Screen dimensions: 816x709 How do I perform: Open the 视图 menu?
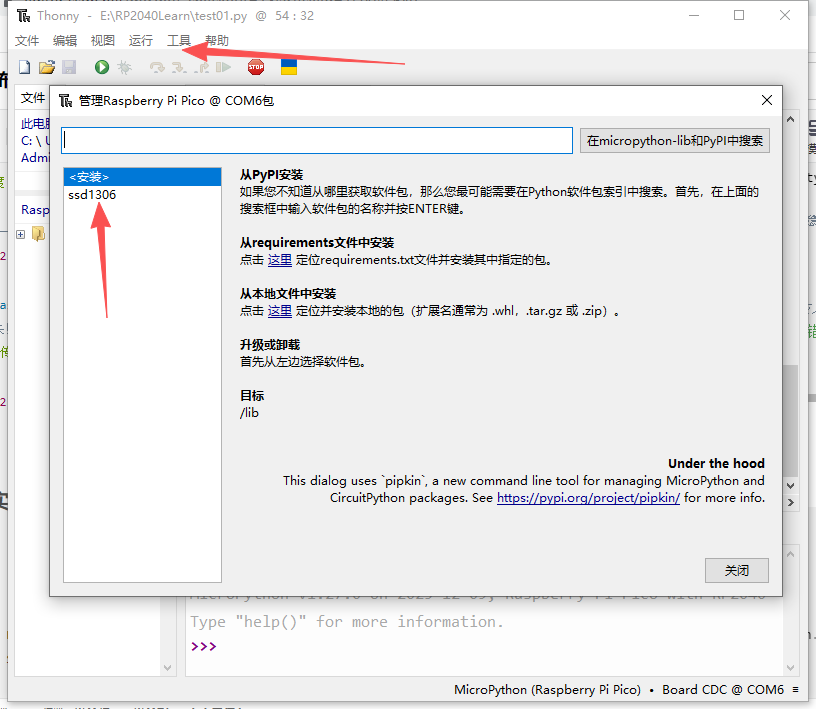(103, 41)
